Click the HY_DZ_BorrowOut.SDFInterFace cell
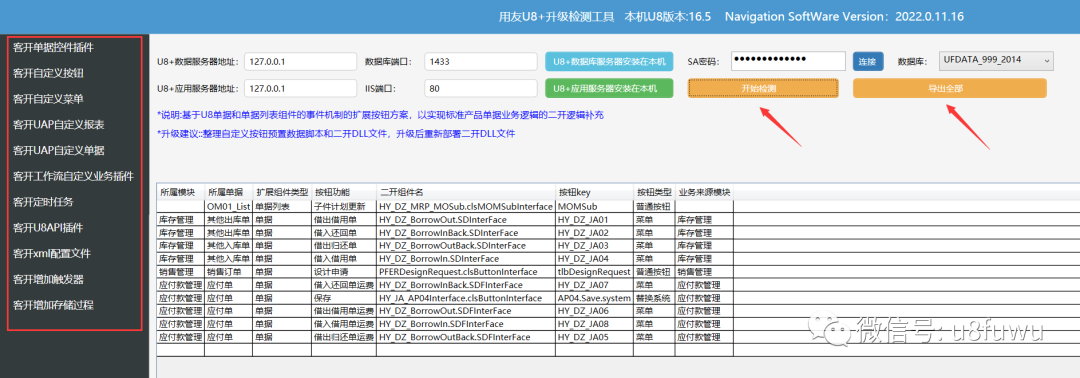Image resolution: width=1080 pixels, height=378 pixels. click(x=466, y=311)
